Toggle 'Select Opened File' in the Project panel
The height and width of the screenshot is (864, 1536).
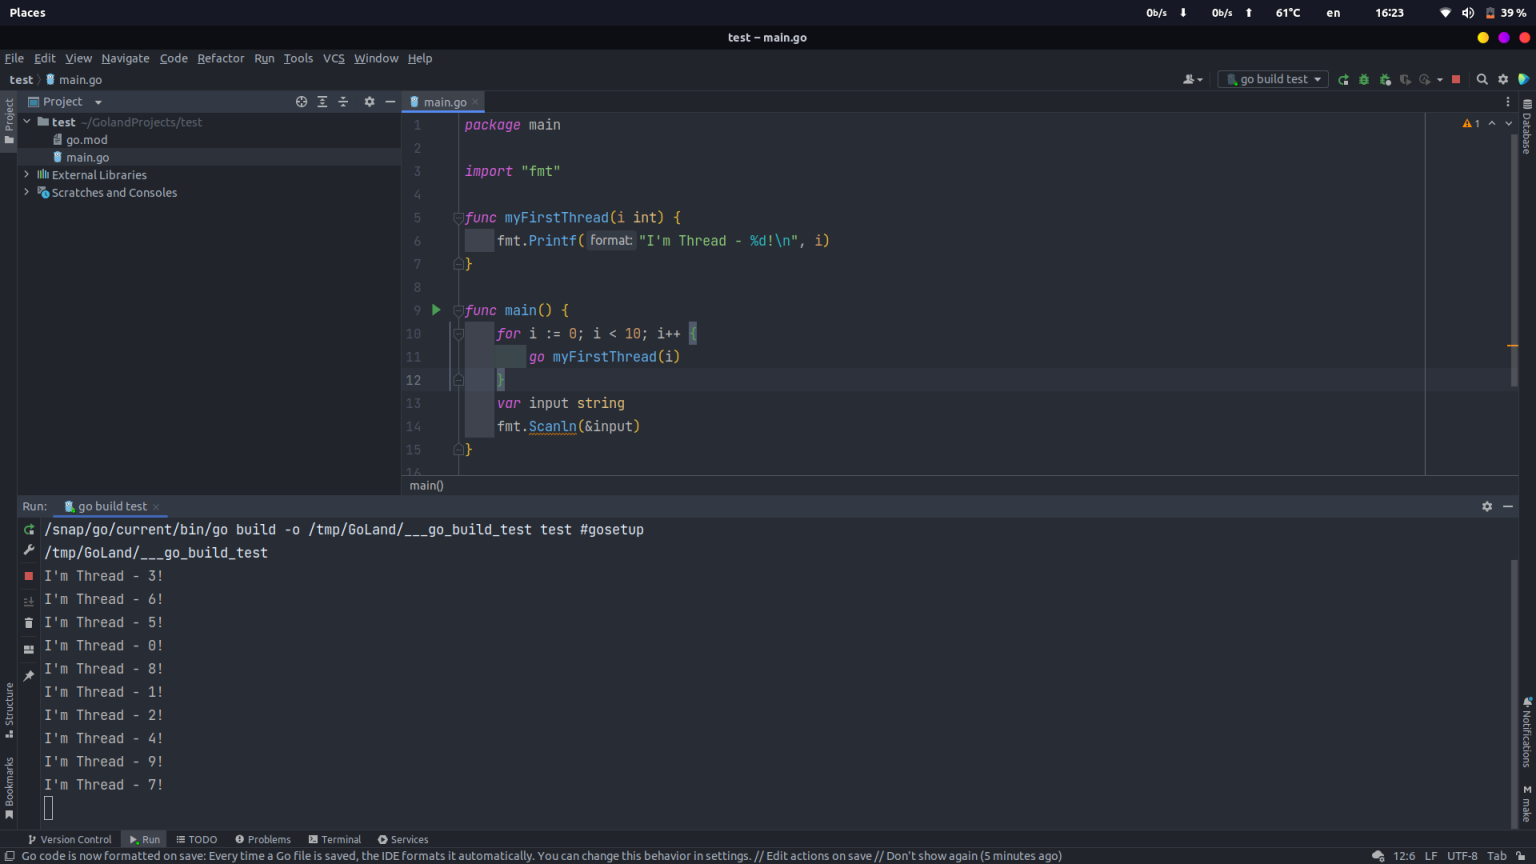(301, 101)
